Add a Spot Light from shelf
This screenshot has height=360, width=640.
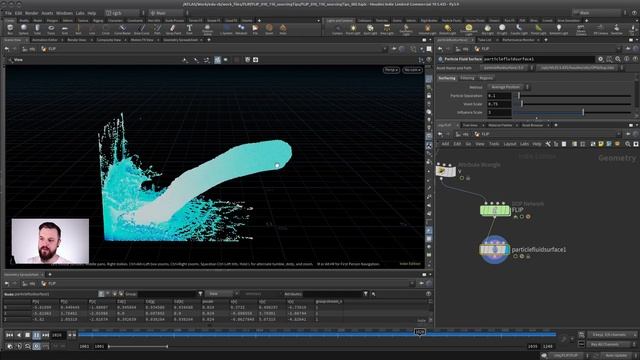(370, 29)
